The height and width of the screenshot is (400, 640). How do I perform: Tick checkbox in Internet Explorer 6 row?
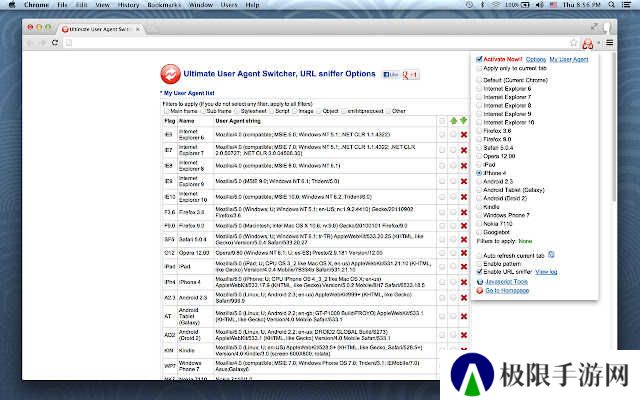click(x=442, y=134)
